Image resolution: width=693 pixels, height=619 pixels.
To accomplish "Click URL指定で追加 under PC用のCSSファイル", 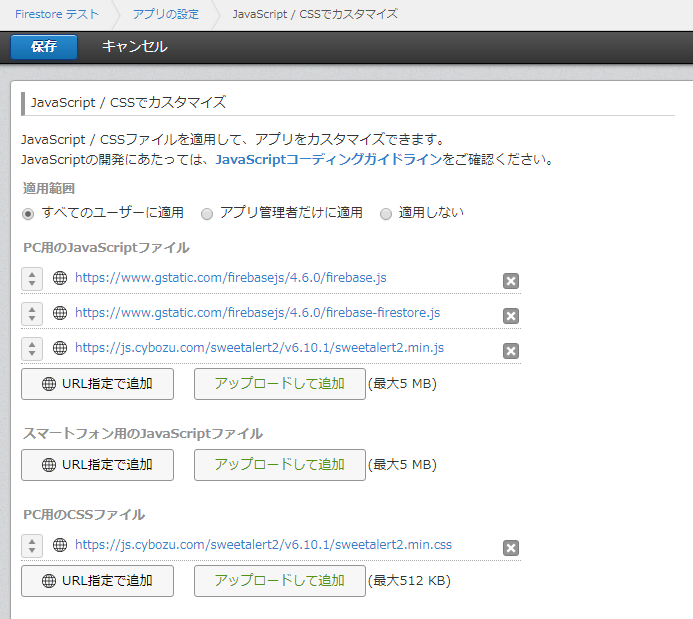I will pos(97,581).
